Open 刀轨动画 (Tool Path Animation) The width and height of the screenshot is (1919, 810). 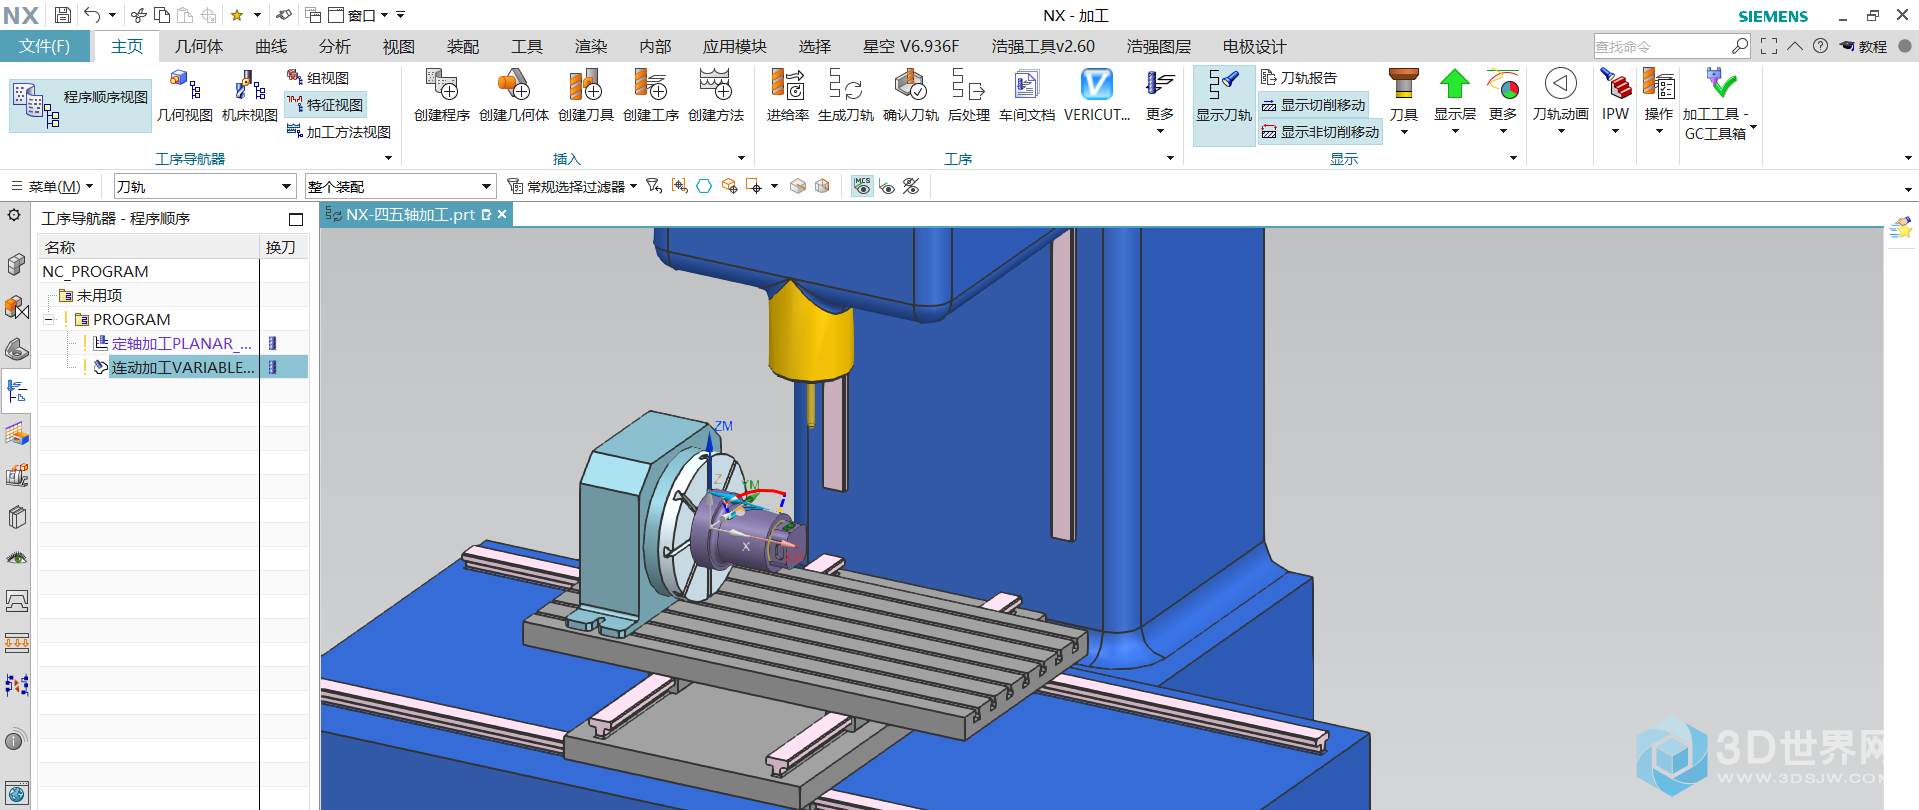point(1561,97)
